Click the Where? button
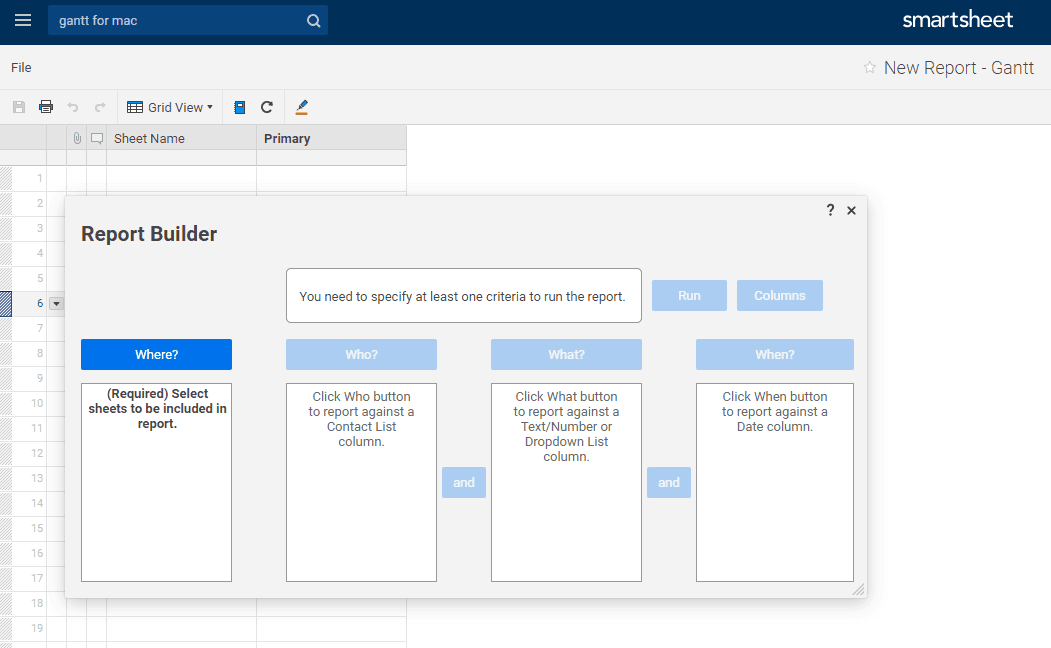 pos(156,355)
